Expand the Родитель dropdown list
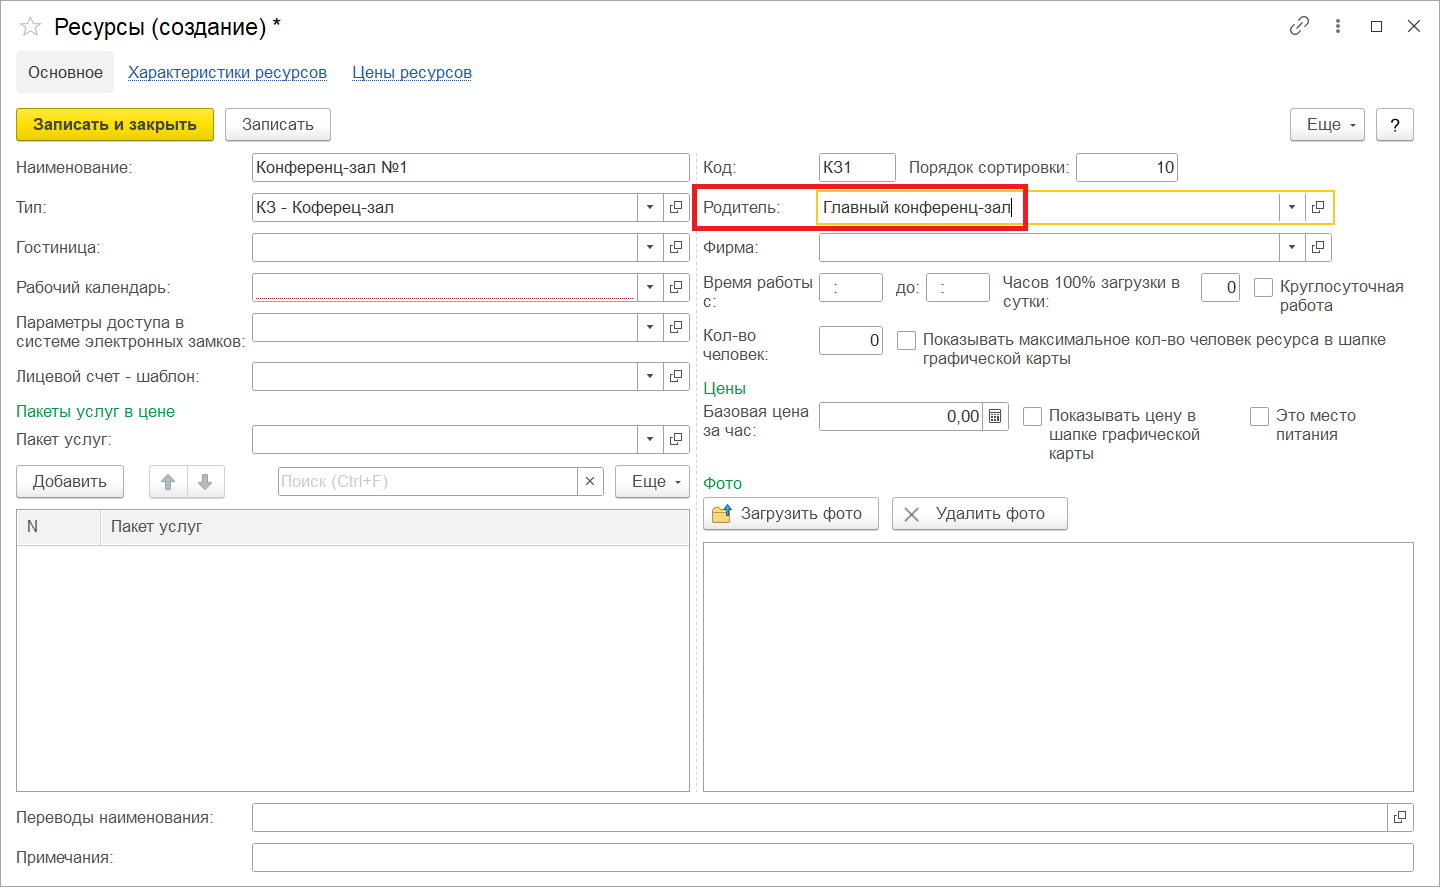The height and width of the screenshot is (887, 1440). click(x=1292, y=207)
